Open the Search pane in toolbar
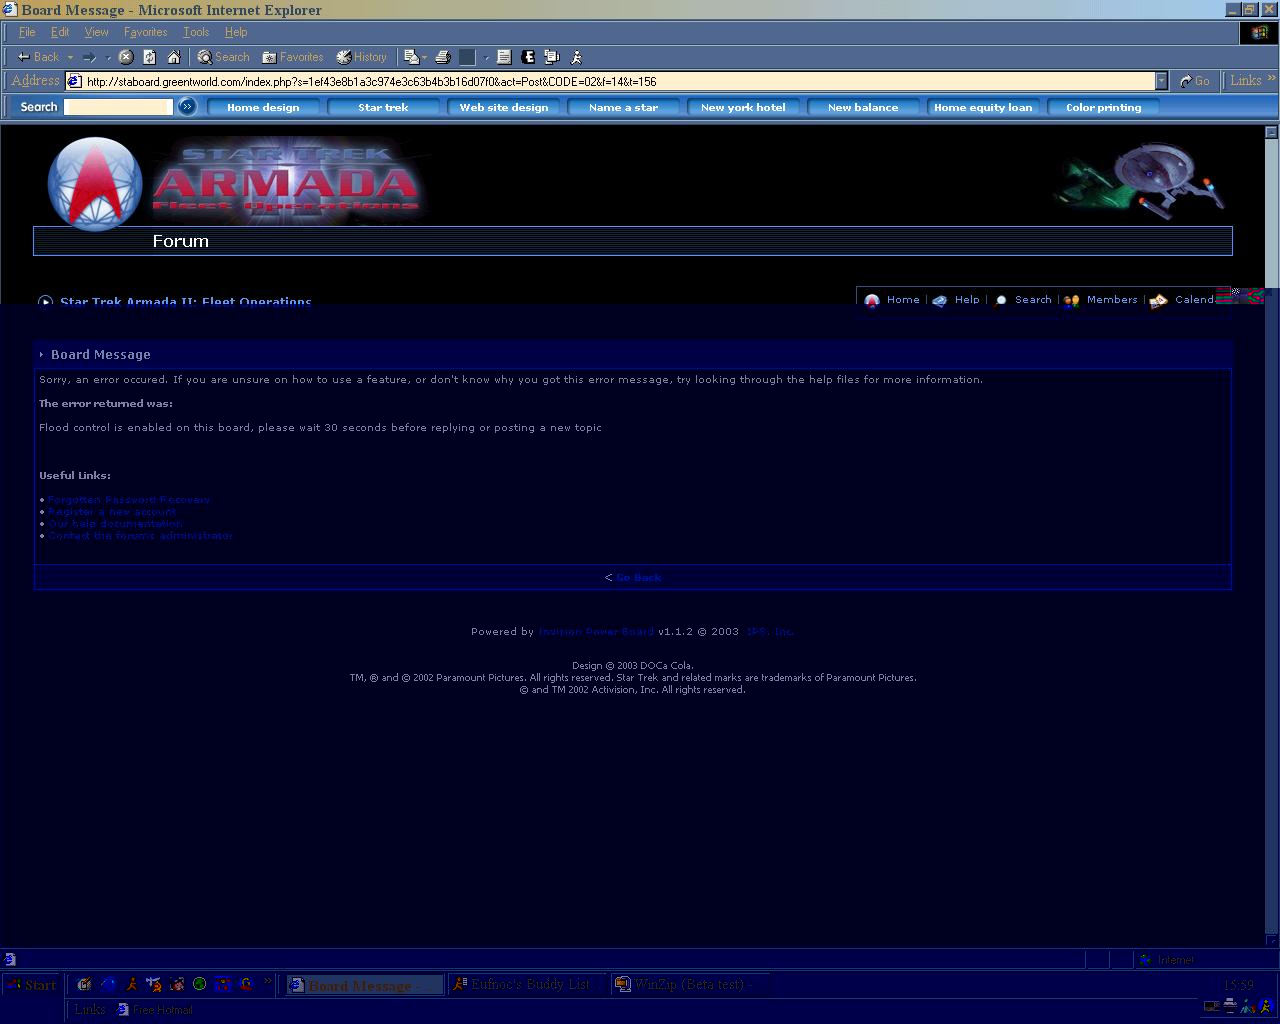The width and height of the screenshot is (1280, 1024). (223, 57)
